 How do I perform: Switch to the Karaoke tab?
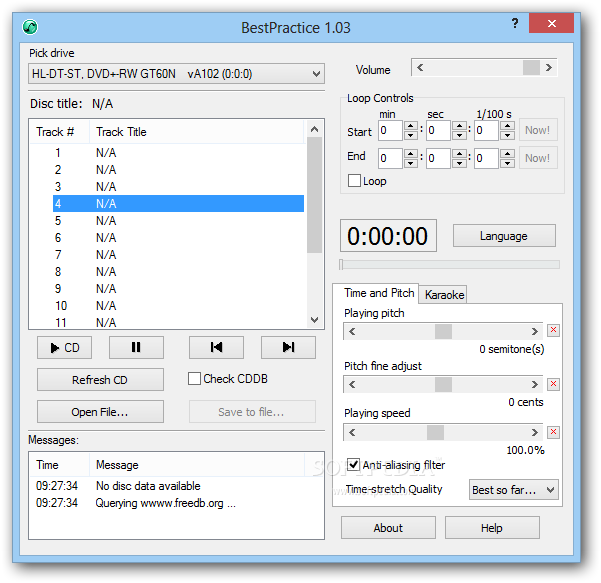pyautogui.click(x=444, y=295)
